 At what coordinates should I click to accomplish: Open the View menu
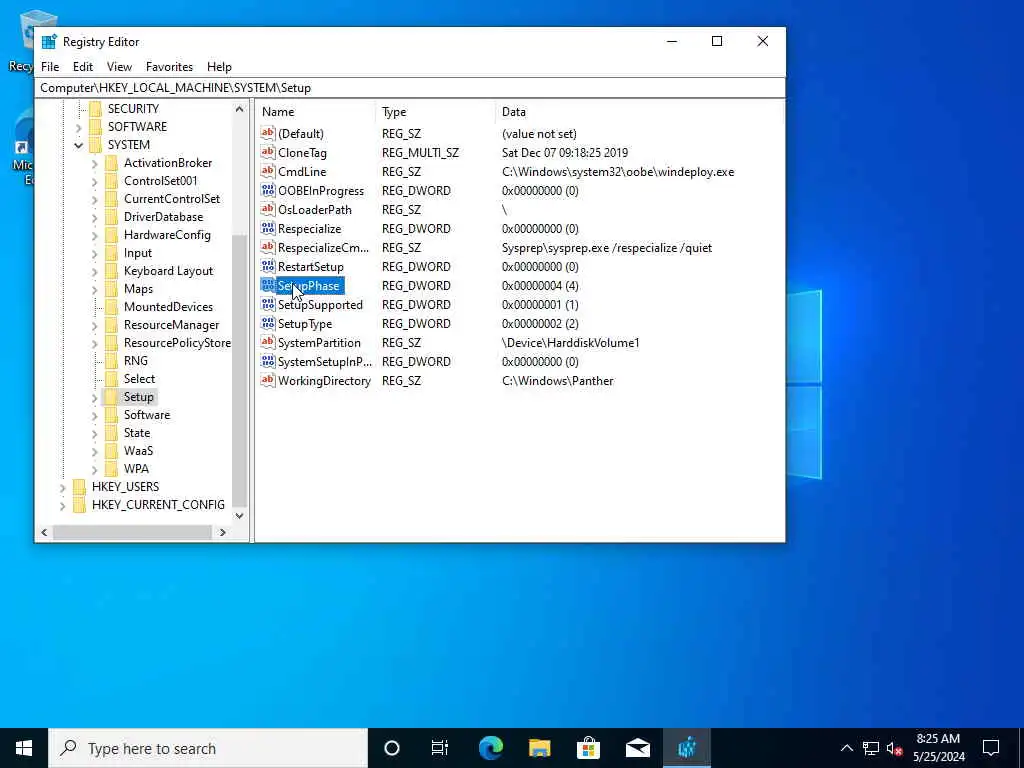(120, 67)
